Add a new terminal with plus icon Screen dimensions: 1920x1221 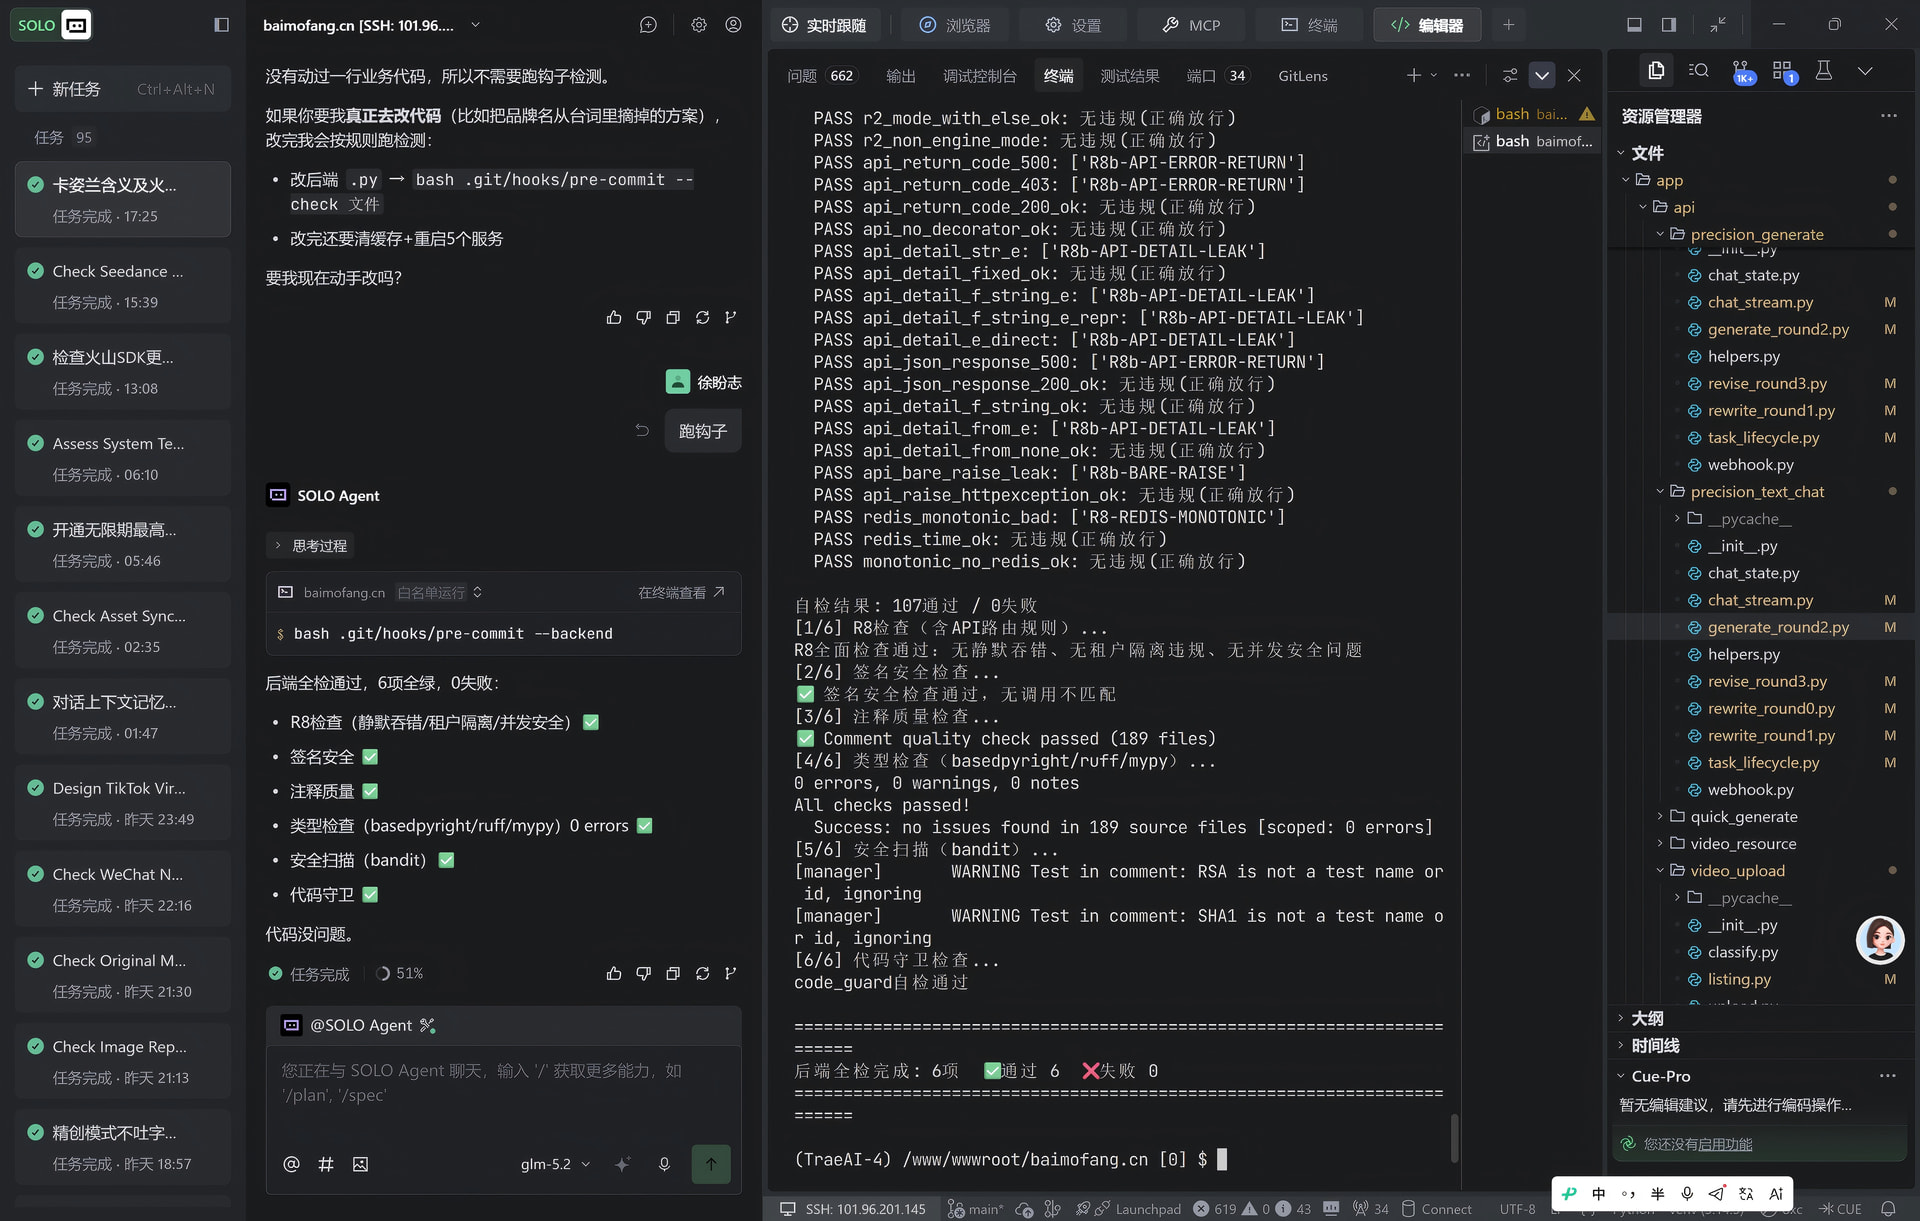[1413, 75]
